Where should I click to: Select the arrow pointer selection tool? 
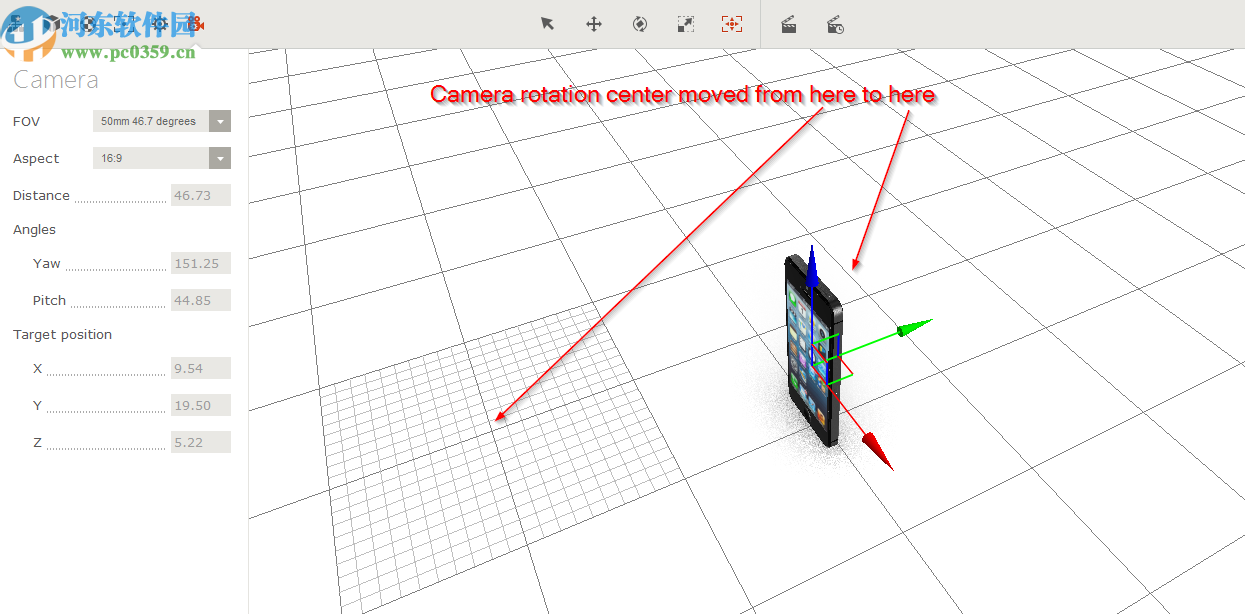coord(547,24)
